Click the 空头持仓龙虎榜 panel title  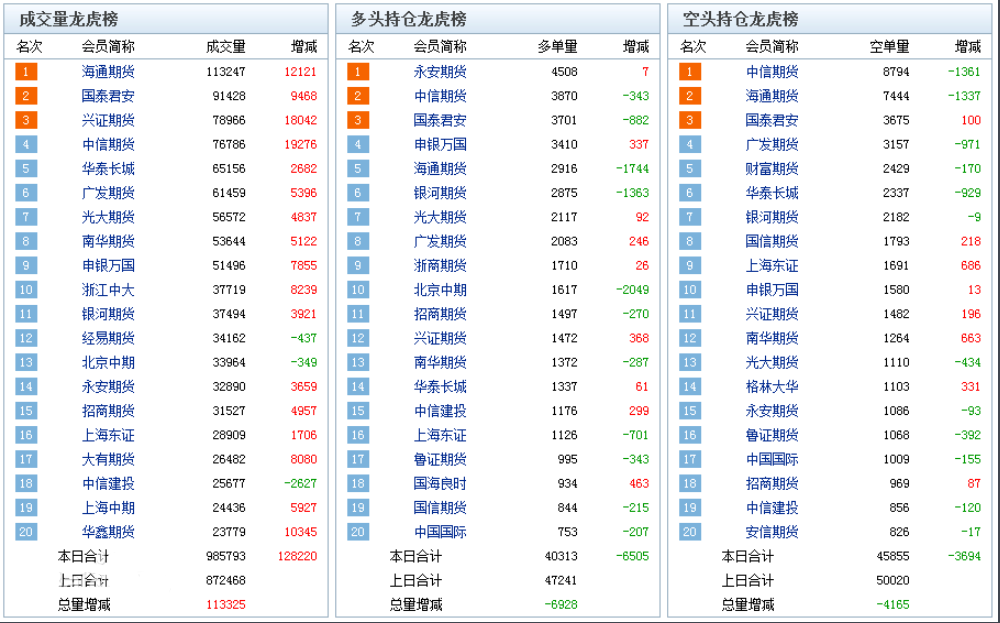[x=740, y=19]
